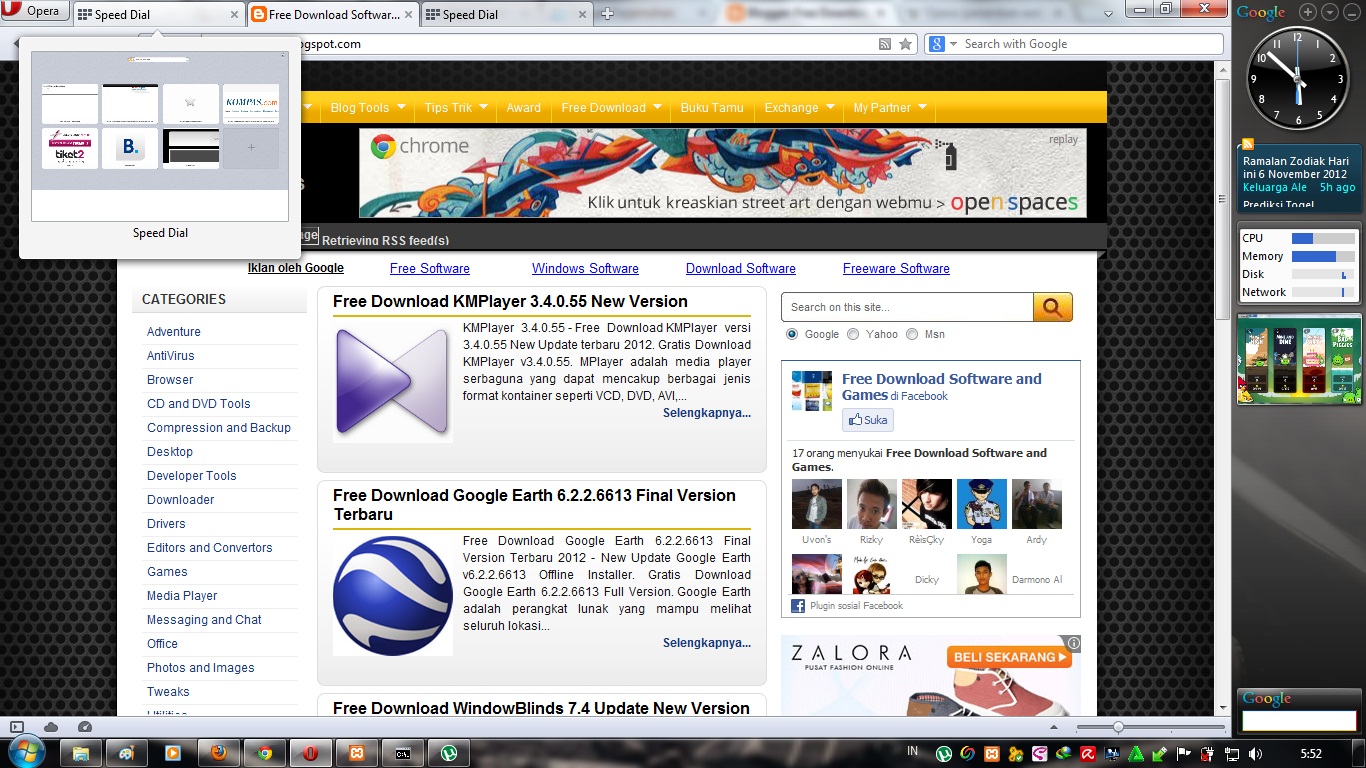Toggle the Opera panels button in status bar
The width and height of the screenshot is (1366, 768).
point(16,727)
